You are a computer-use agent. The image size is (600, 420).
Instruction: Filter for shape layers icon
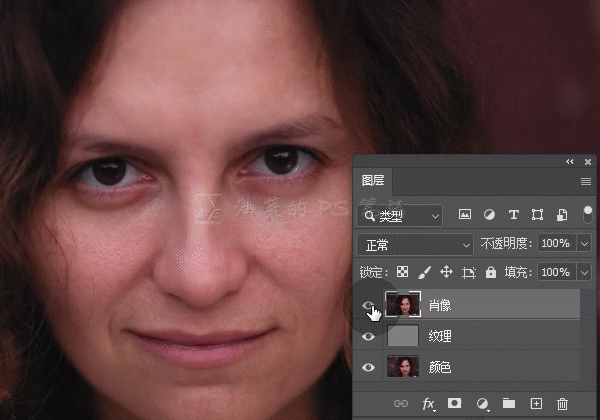click(x=538, y=215)
